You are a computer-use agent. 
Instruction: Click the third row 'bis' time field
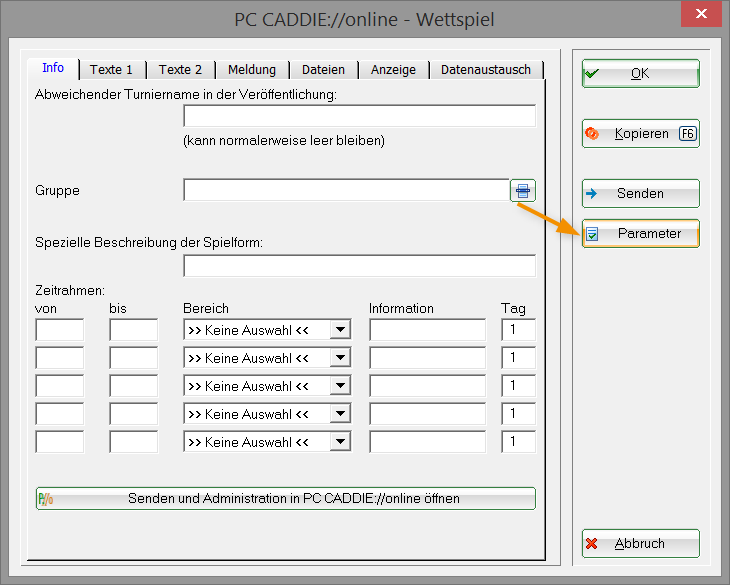click(x=134, y=386)
